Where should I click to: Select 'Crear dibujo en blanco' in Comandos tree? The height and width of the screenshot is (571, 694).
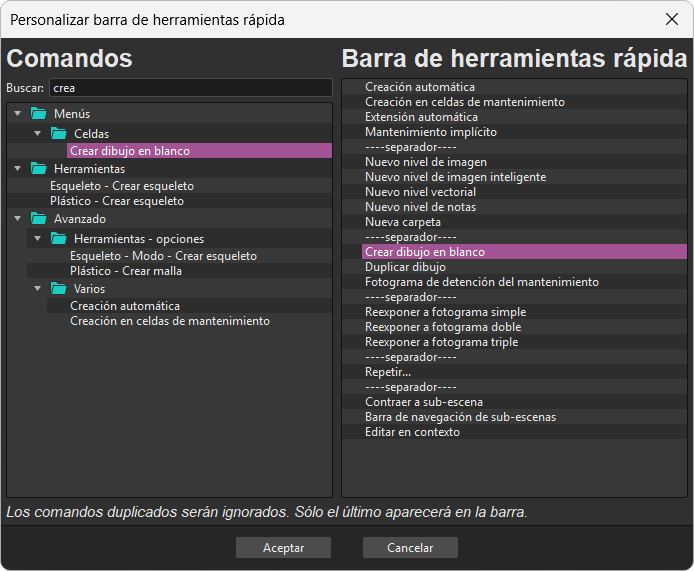[199, 150]
